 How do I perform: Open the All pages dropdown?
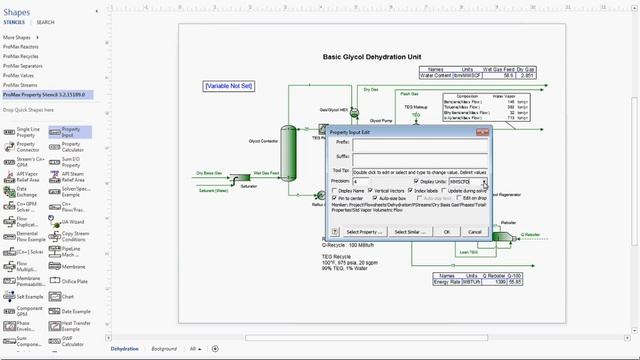click(196, 349)
